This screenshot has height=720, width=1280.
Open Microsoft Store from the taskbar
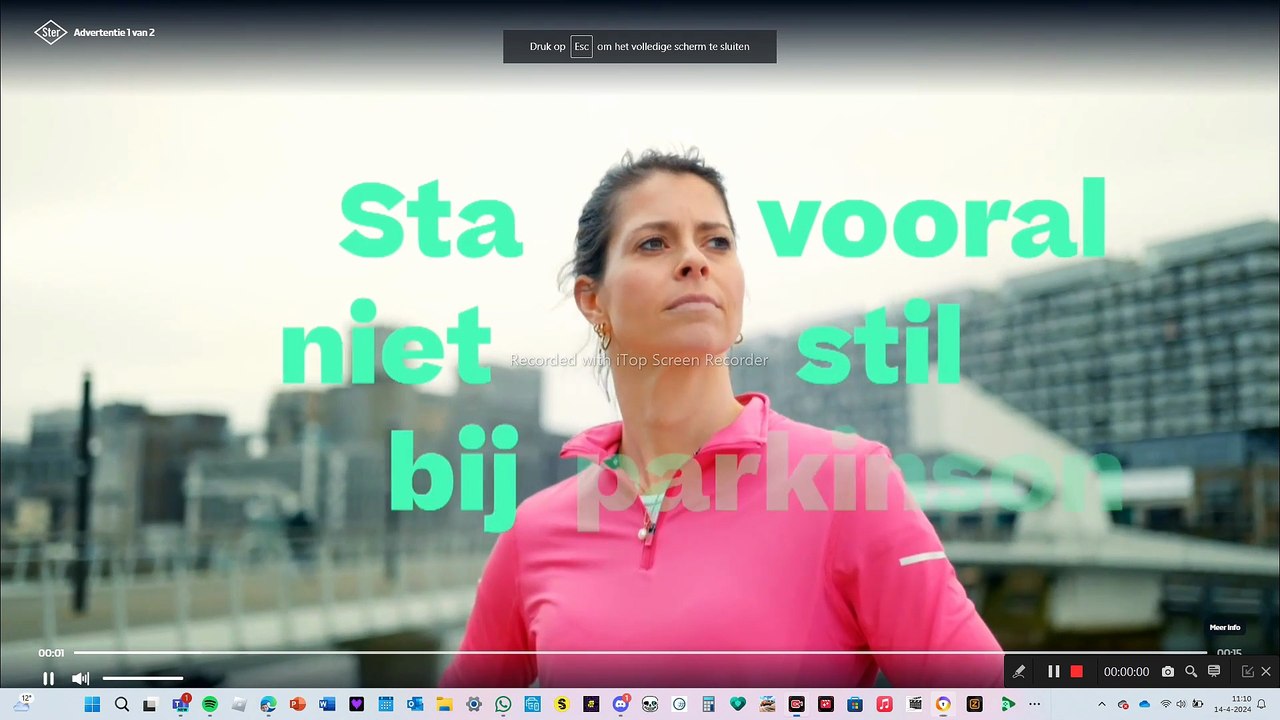855,704
